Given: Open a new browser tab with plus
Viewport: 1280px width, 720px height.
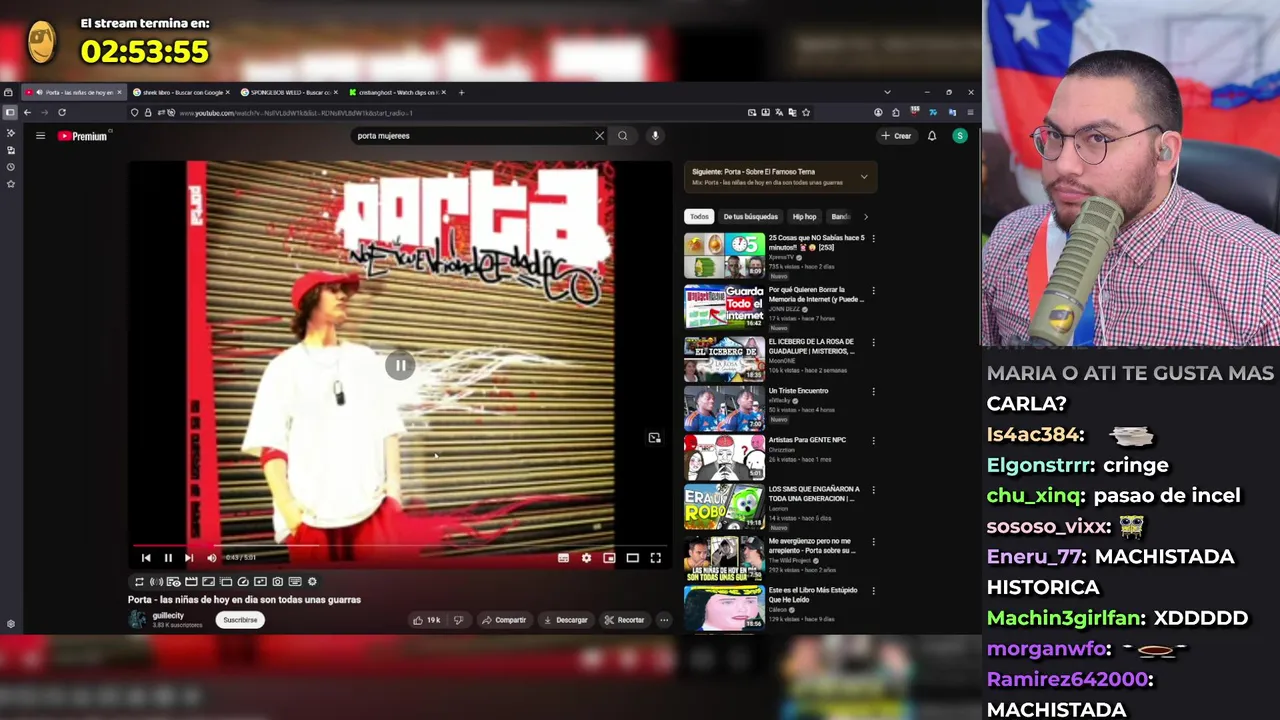Looking at the screenshot, I should [461, 92].
